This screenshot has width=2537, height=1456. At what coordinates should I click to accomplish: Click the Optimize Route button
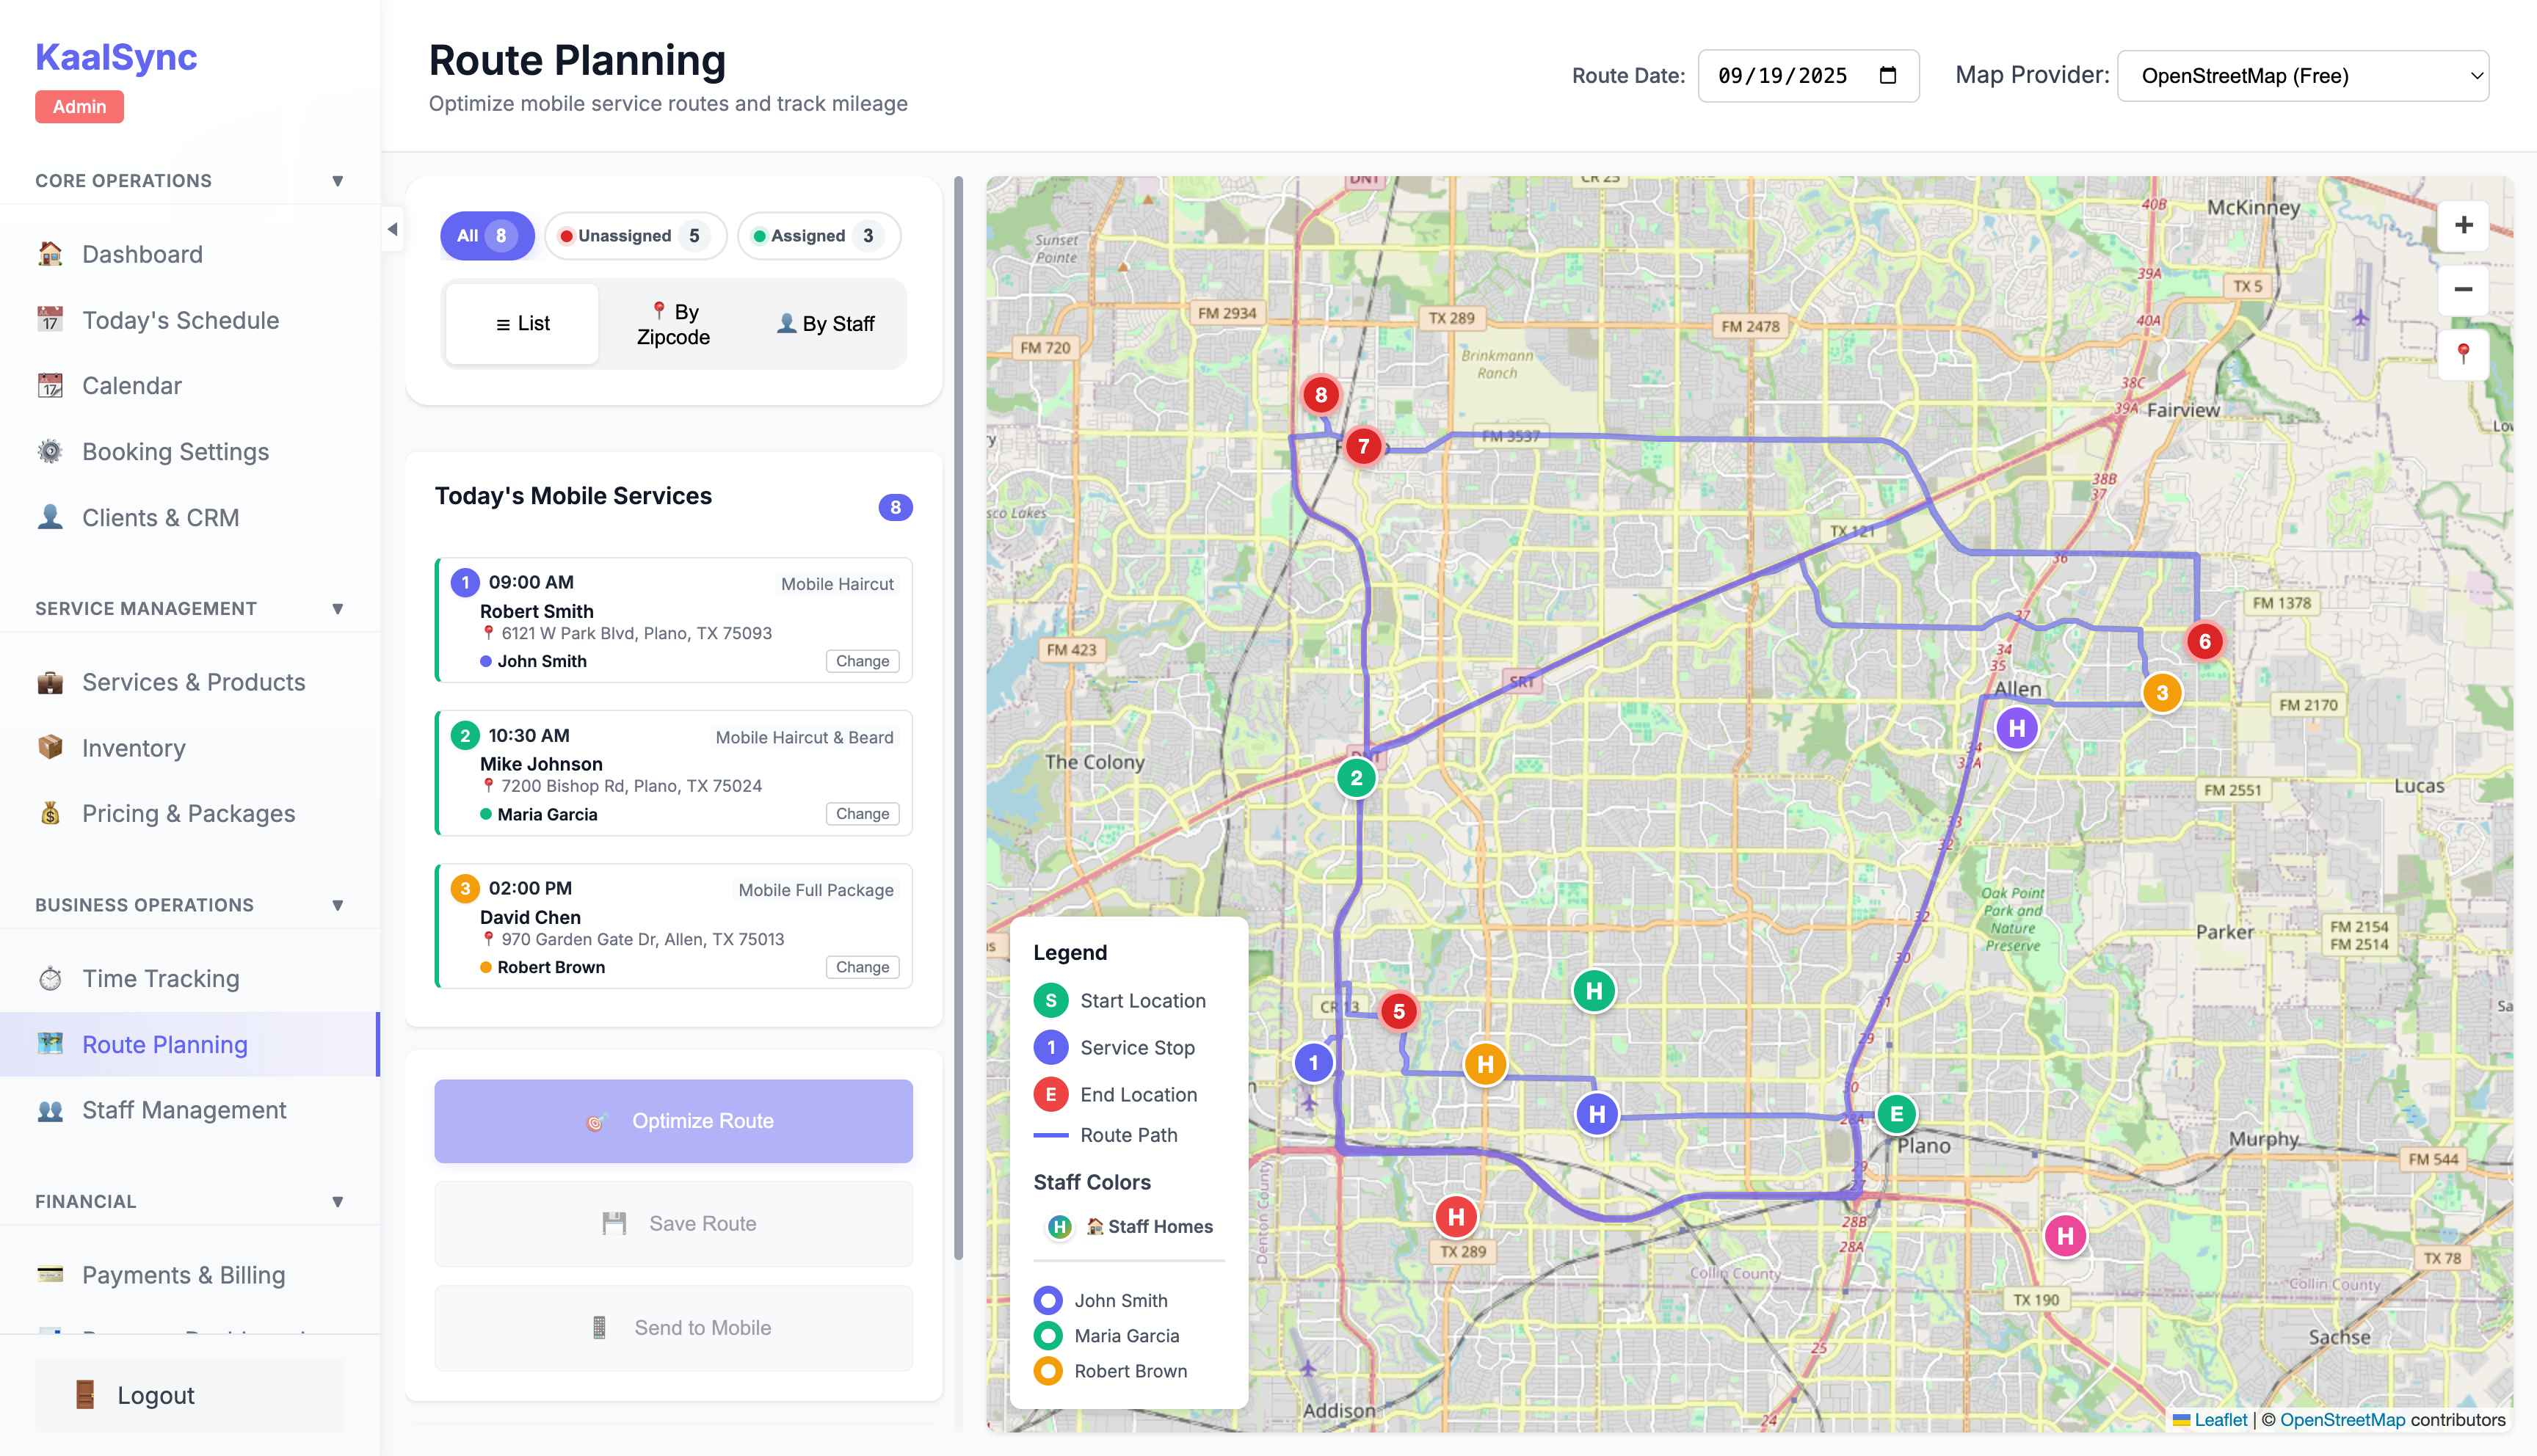[673, 1121]
